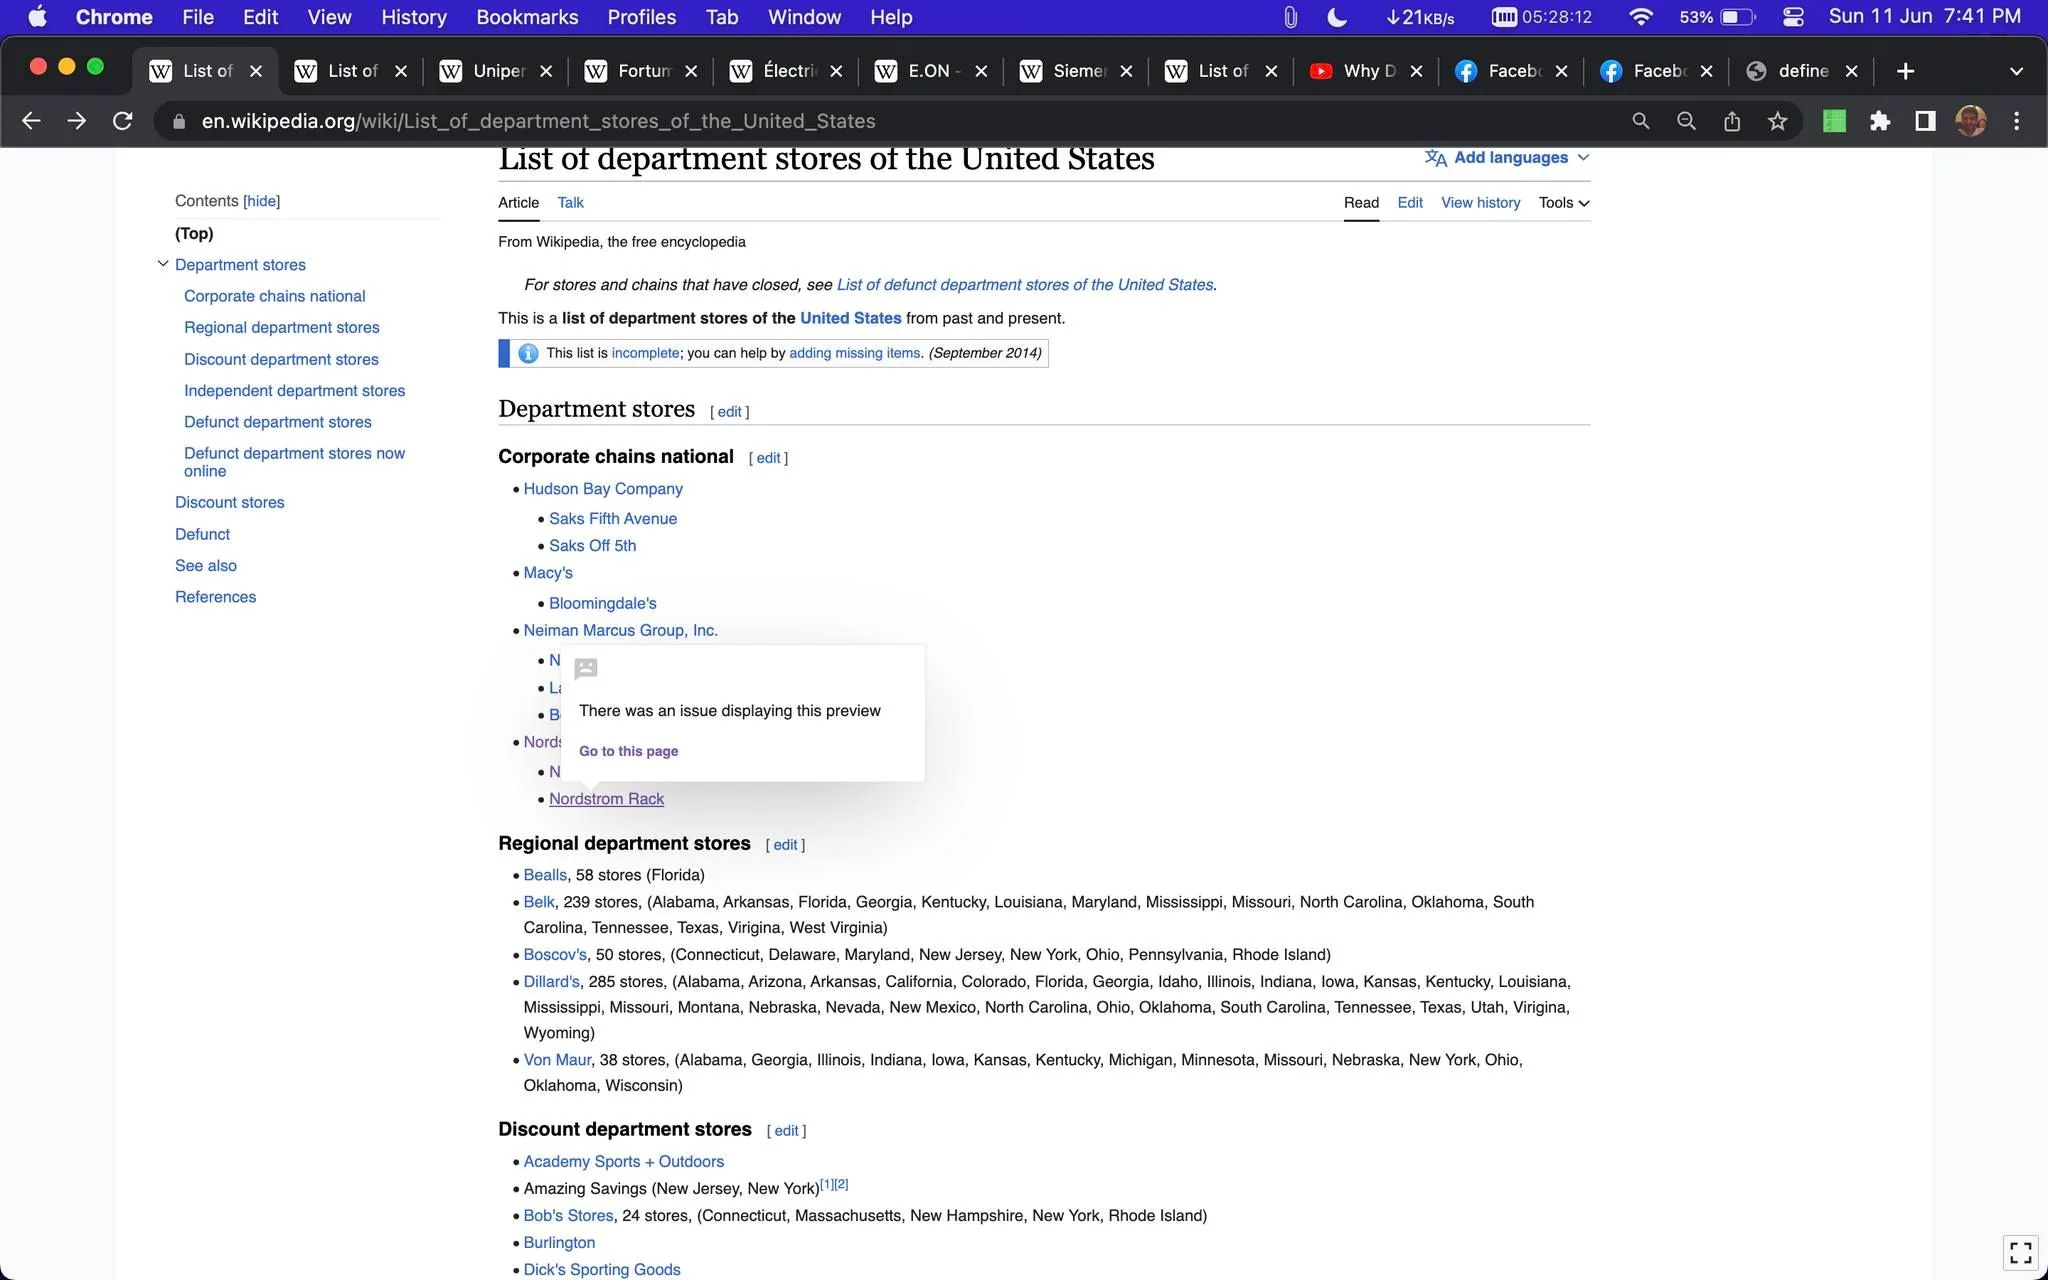
Task: Edit the Regional department stores section
Action: pyautogui.click(x=785, y=845)
